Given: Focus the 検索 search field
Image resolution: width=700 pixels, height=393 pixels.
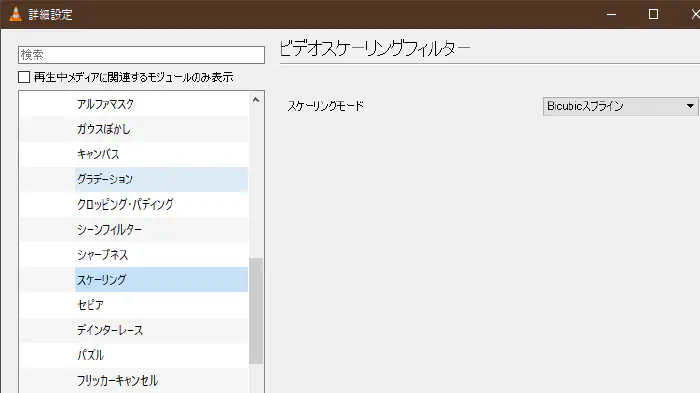Looking at the screenshot, I should click(x=142, y=55).
